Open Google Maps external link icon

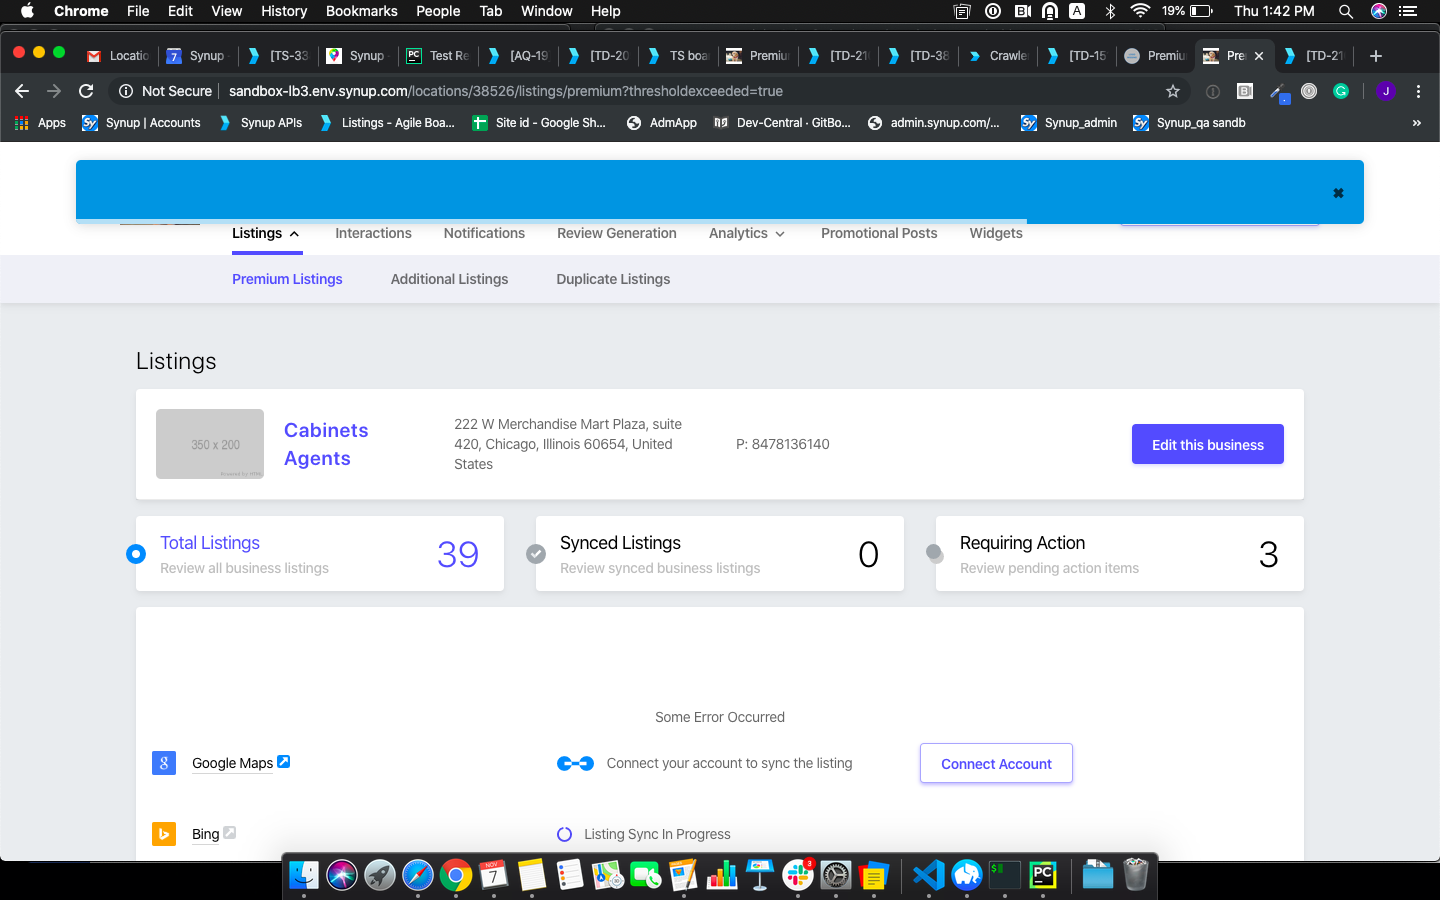(284, 762)
